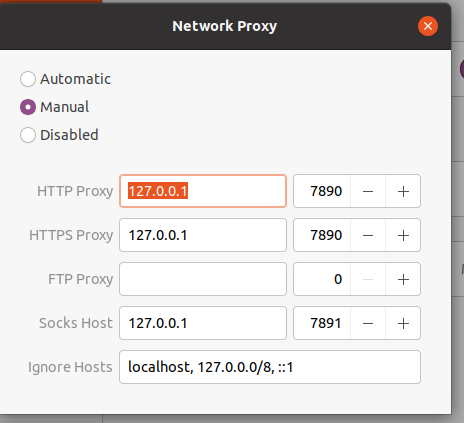The height and width of the screenshot is (423, 464).
Task: Click the Socks Host address field
Action: click(203, 323)
